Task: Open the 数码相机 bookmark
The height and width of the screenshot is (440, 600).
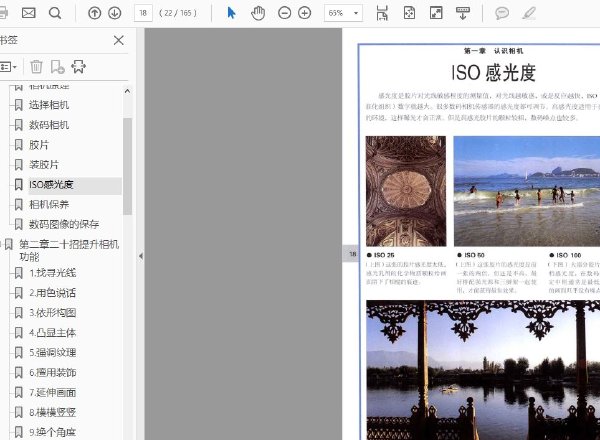Action: click(x=49, y=125)
